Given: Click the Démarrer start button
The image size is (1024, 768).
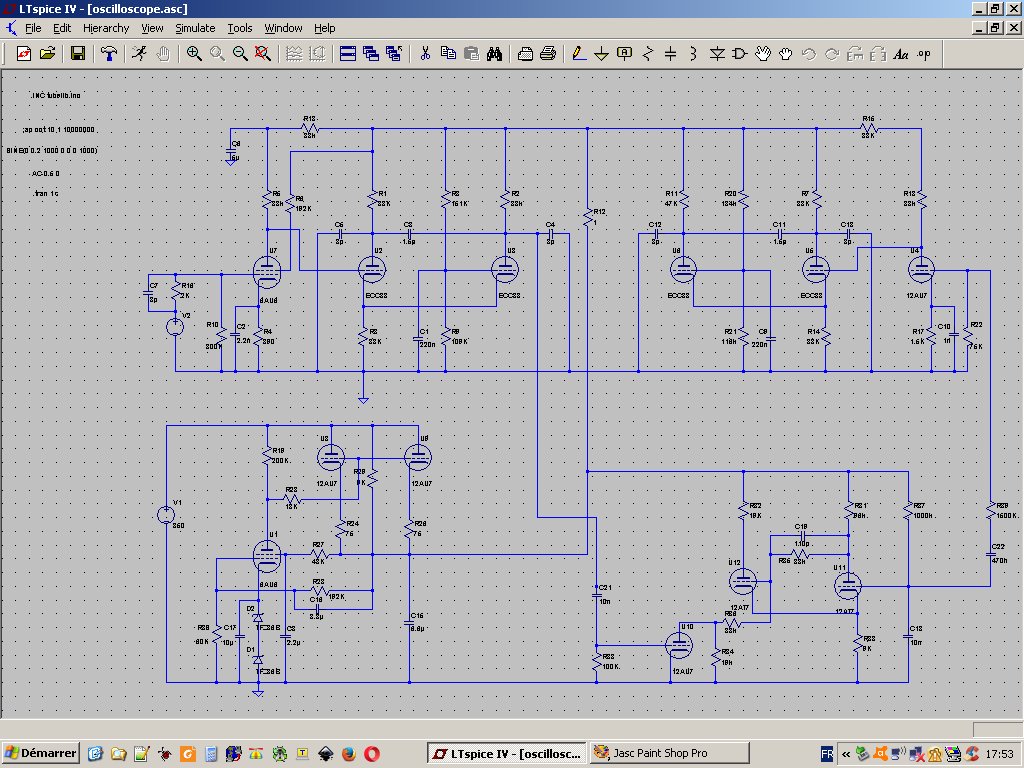Looking at the screenshot, I should tap(41, 753).
